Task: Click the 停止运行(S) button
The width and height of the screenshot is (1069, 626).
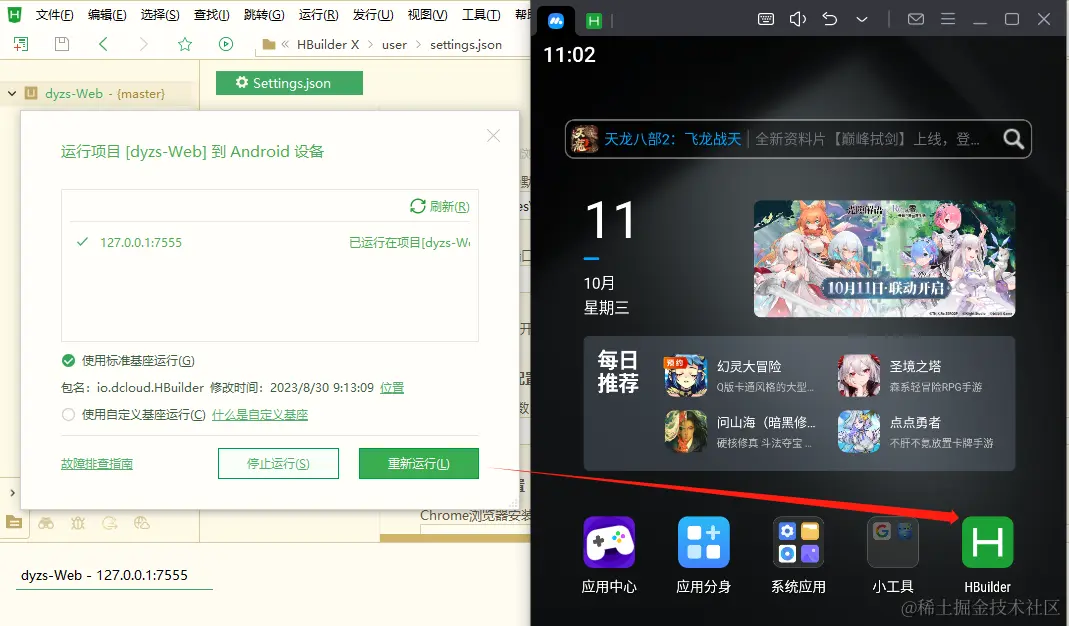Action: click(278, 464)
